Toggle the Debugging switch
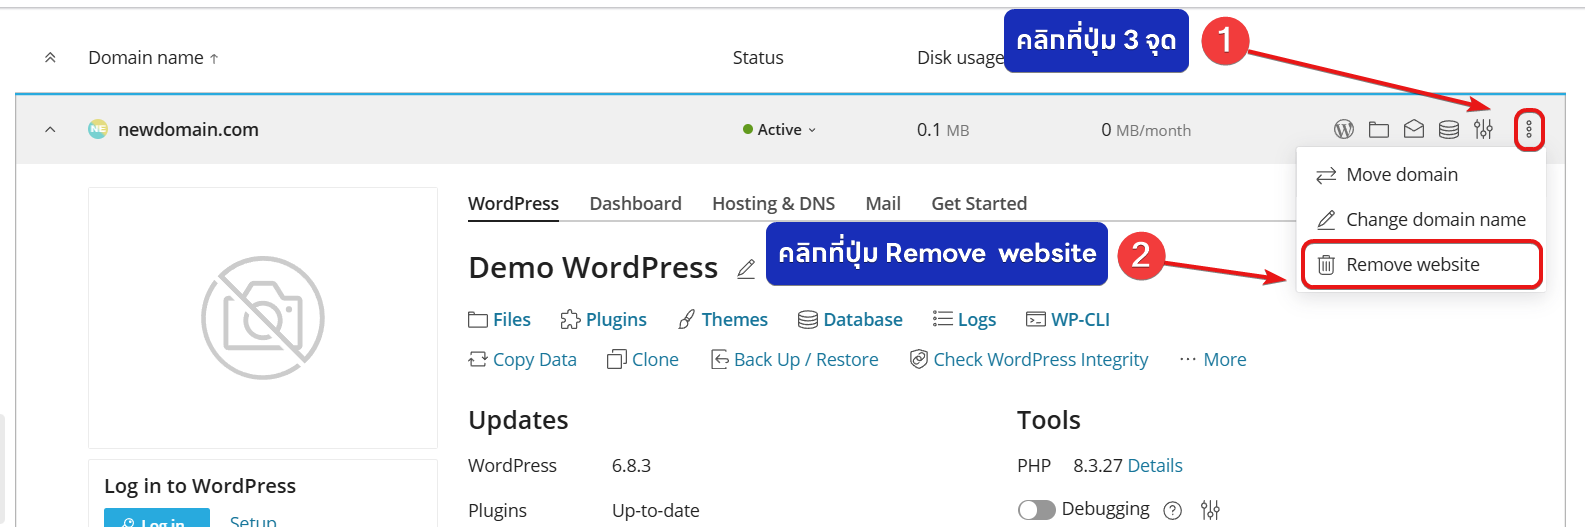This screenshot has height=527, width=1585. [x=1037, y=510]
